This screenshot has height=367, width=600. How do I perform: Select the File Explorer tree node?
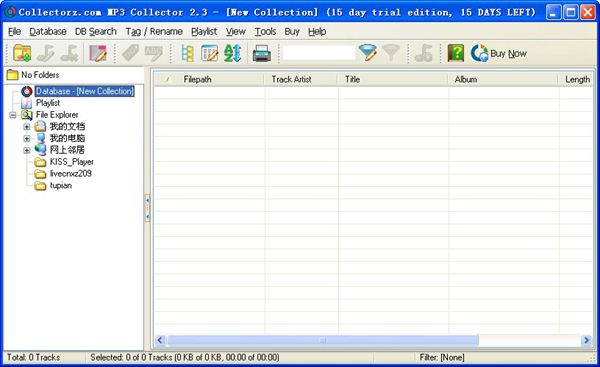pyautogui.click(x=57, y=115)
